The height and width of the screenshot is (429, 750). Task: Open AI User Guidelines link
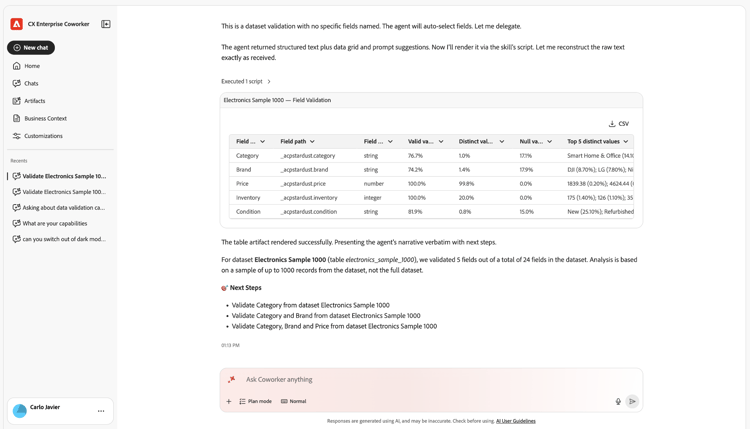click(516, 421)
